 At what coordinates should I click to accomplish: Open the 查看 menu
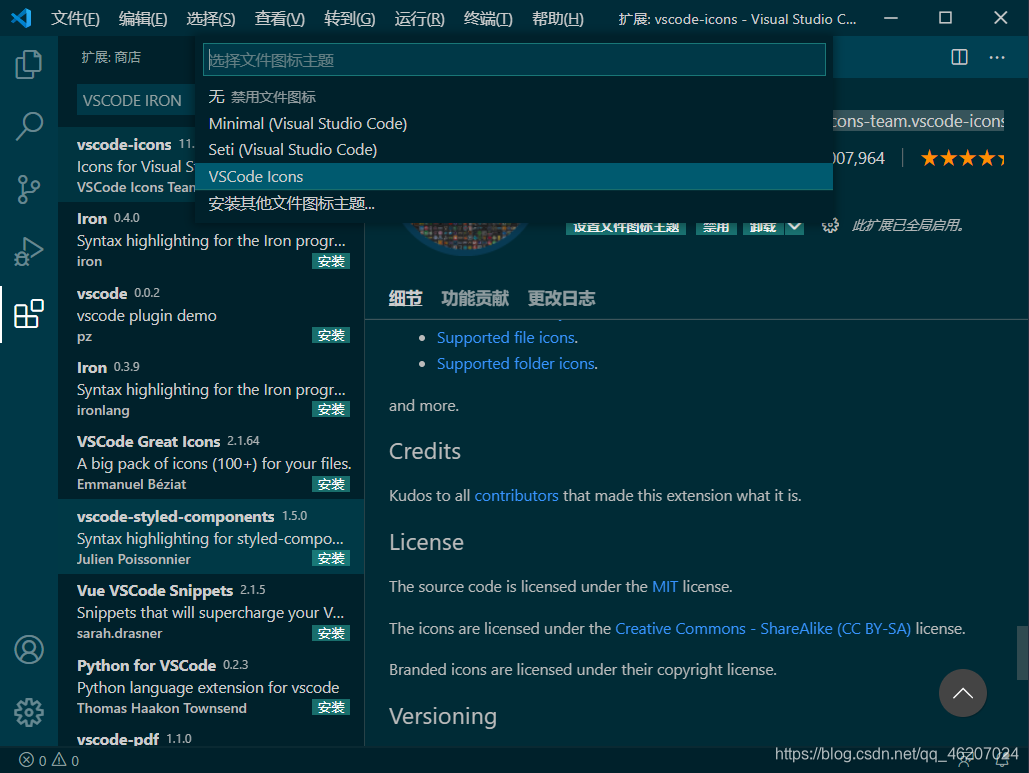click(x=280, y=18)
